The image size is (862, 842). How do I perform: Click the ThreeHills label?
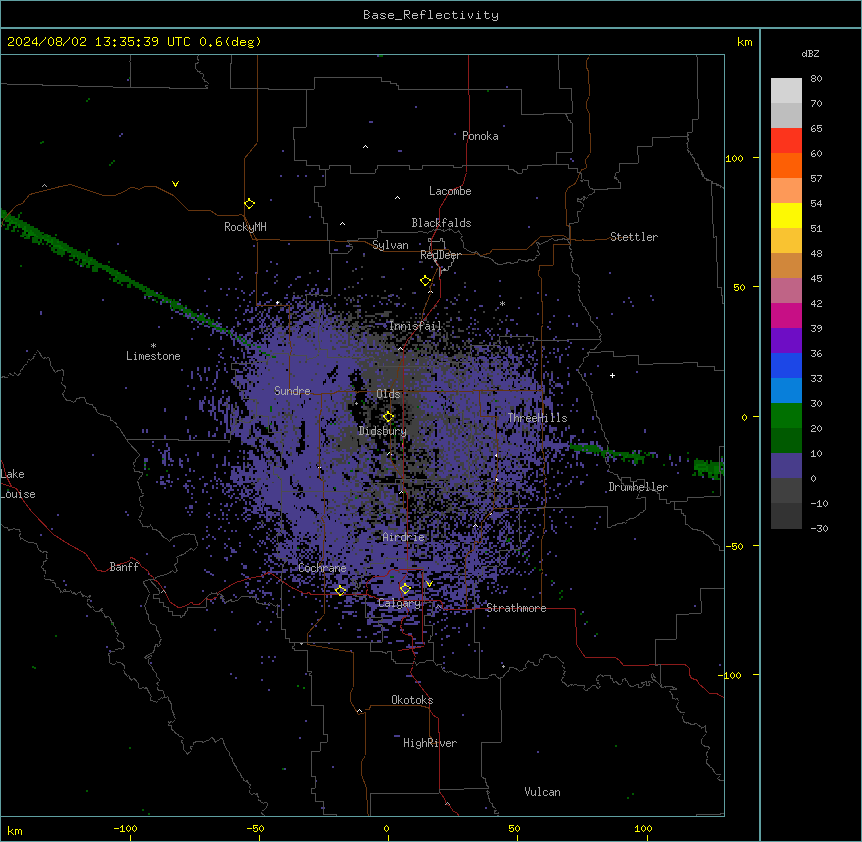pos(537,418)
